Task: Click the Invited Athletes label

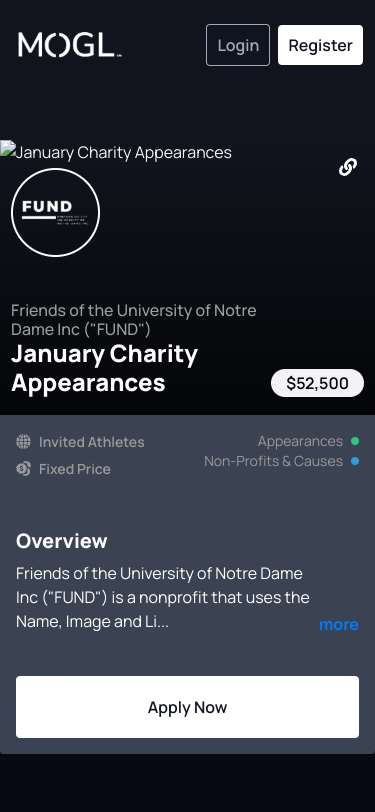Action: (x=92, y=442)
